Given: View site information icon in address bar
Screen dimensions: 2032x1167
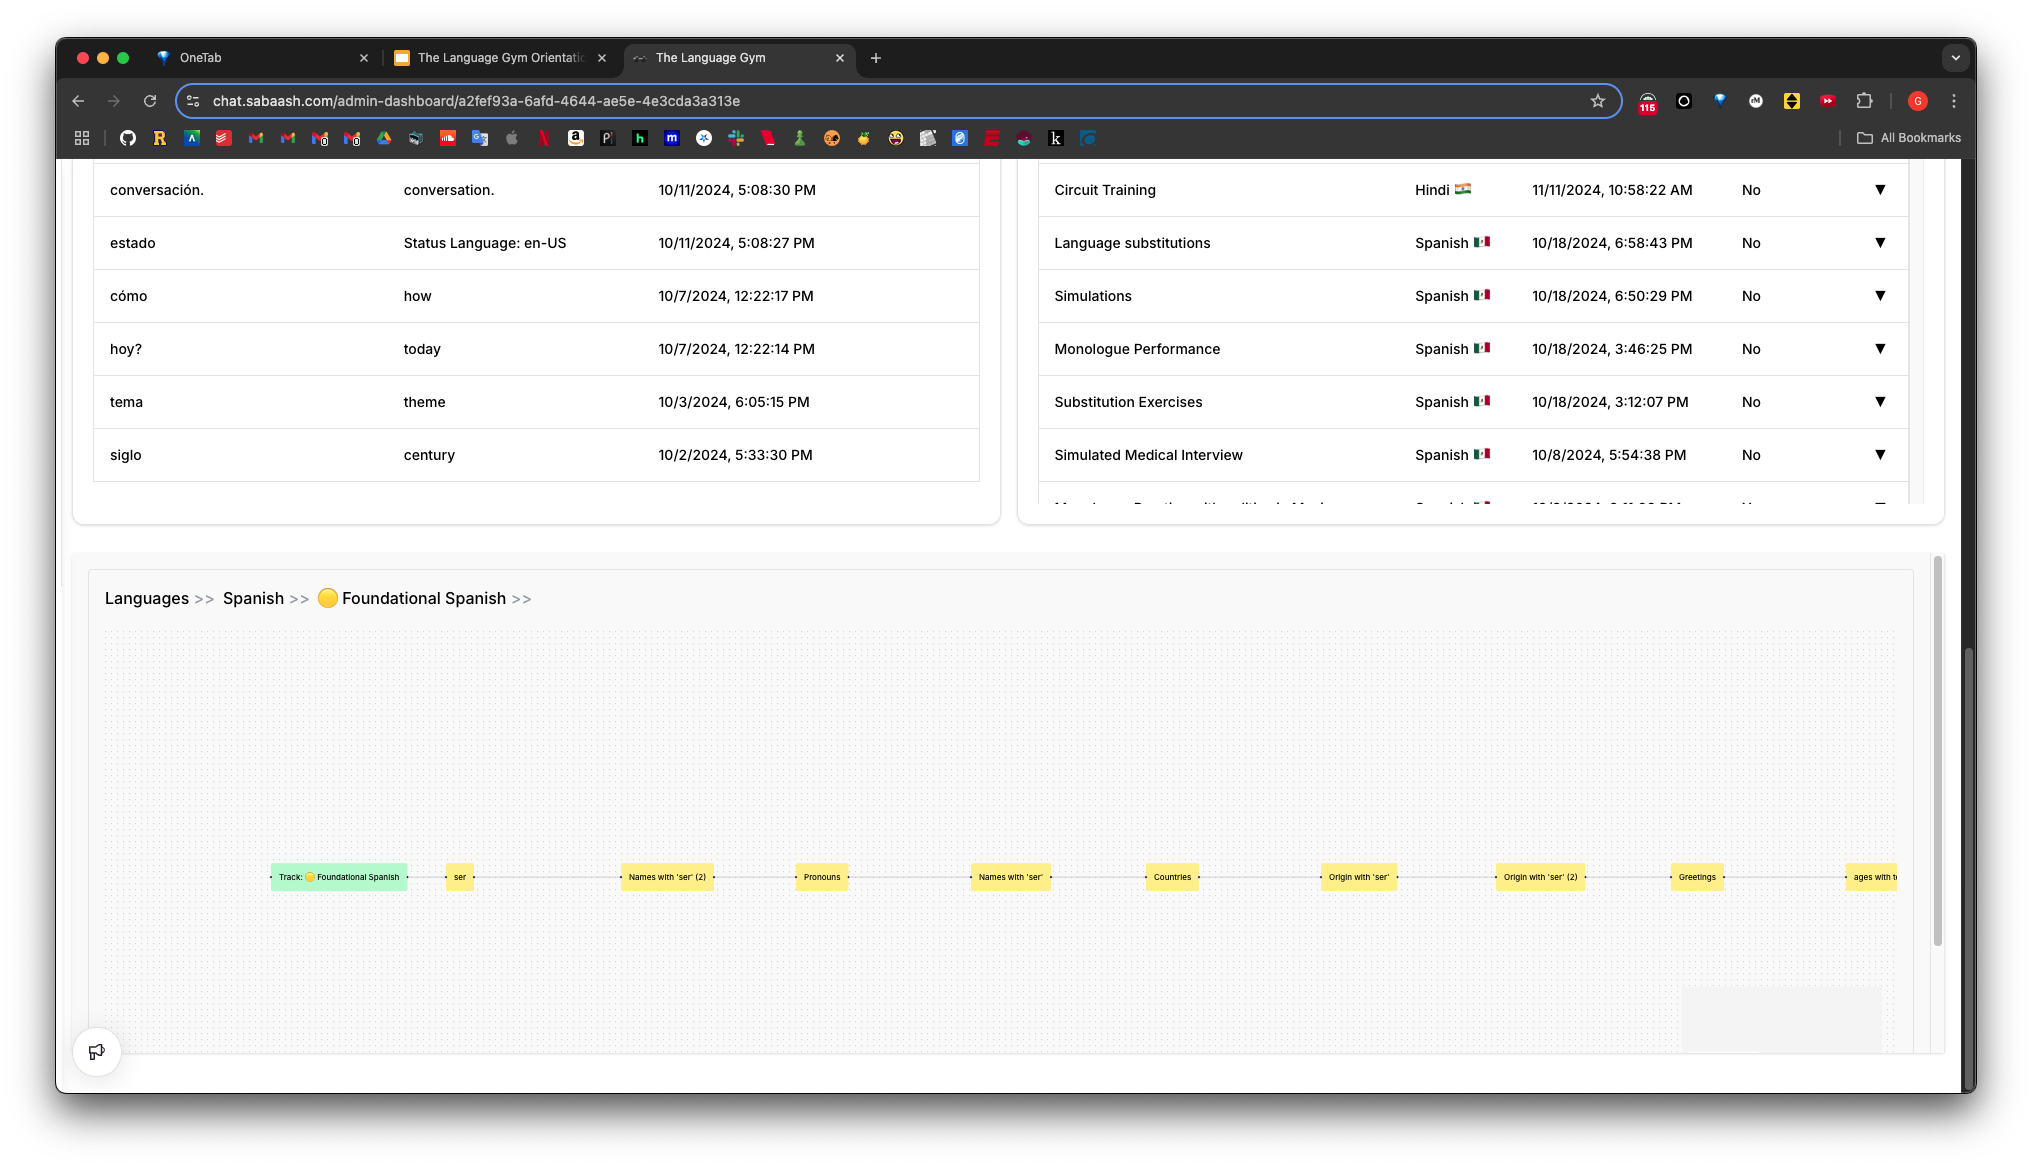Looking at the screenshot, I should pos(194,101).
